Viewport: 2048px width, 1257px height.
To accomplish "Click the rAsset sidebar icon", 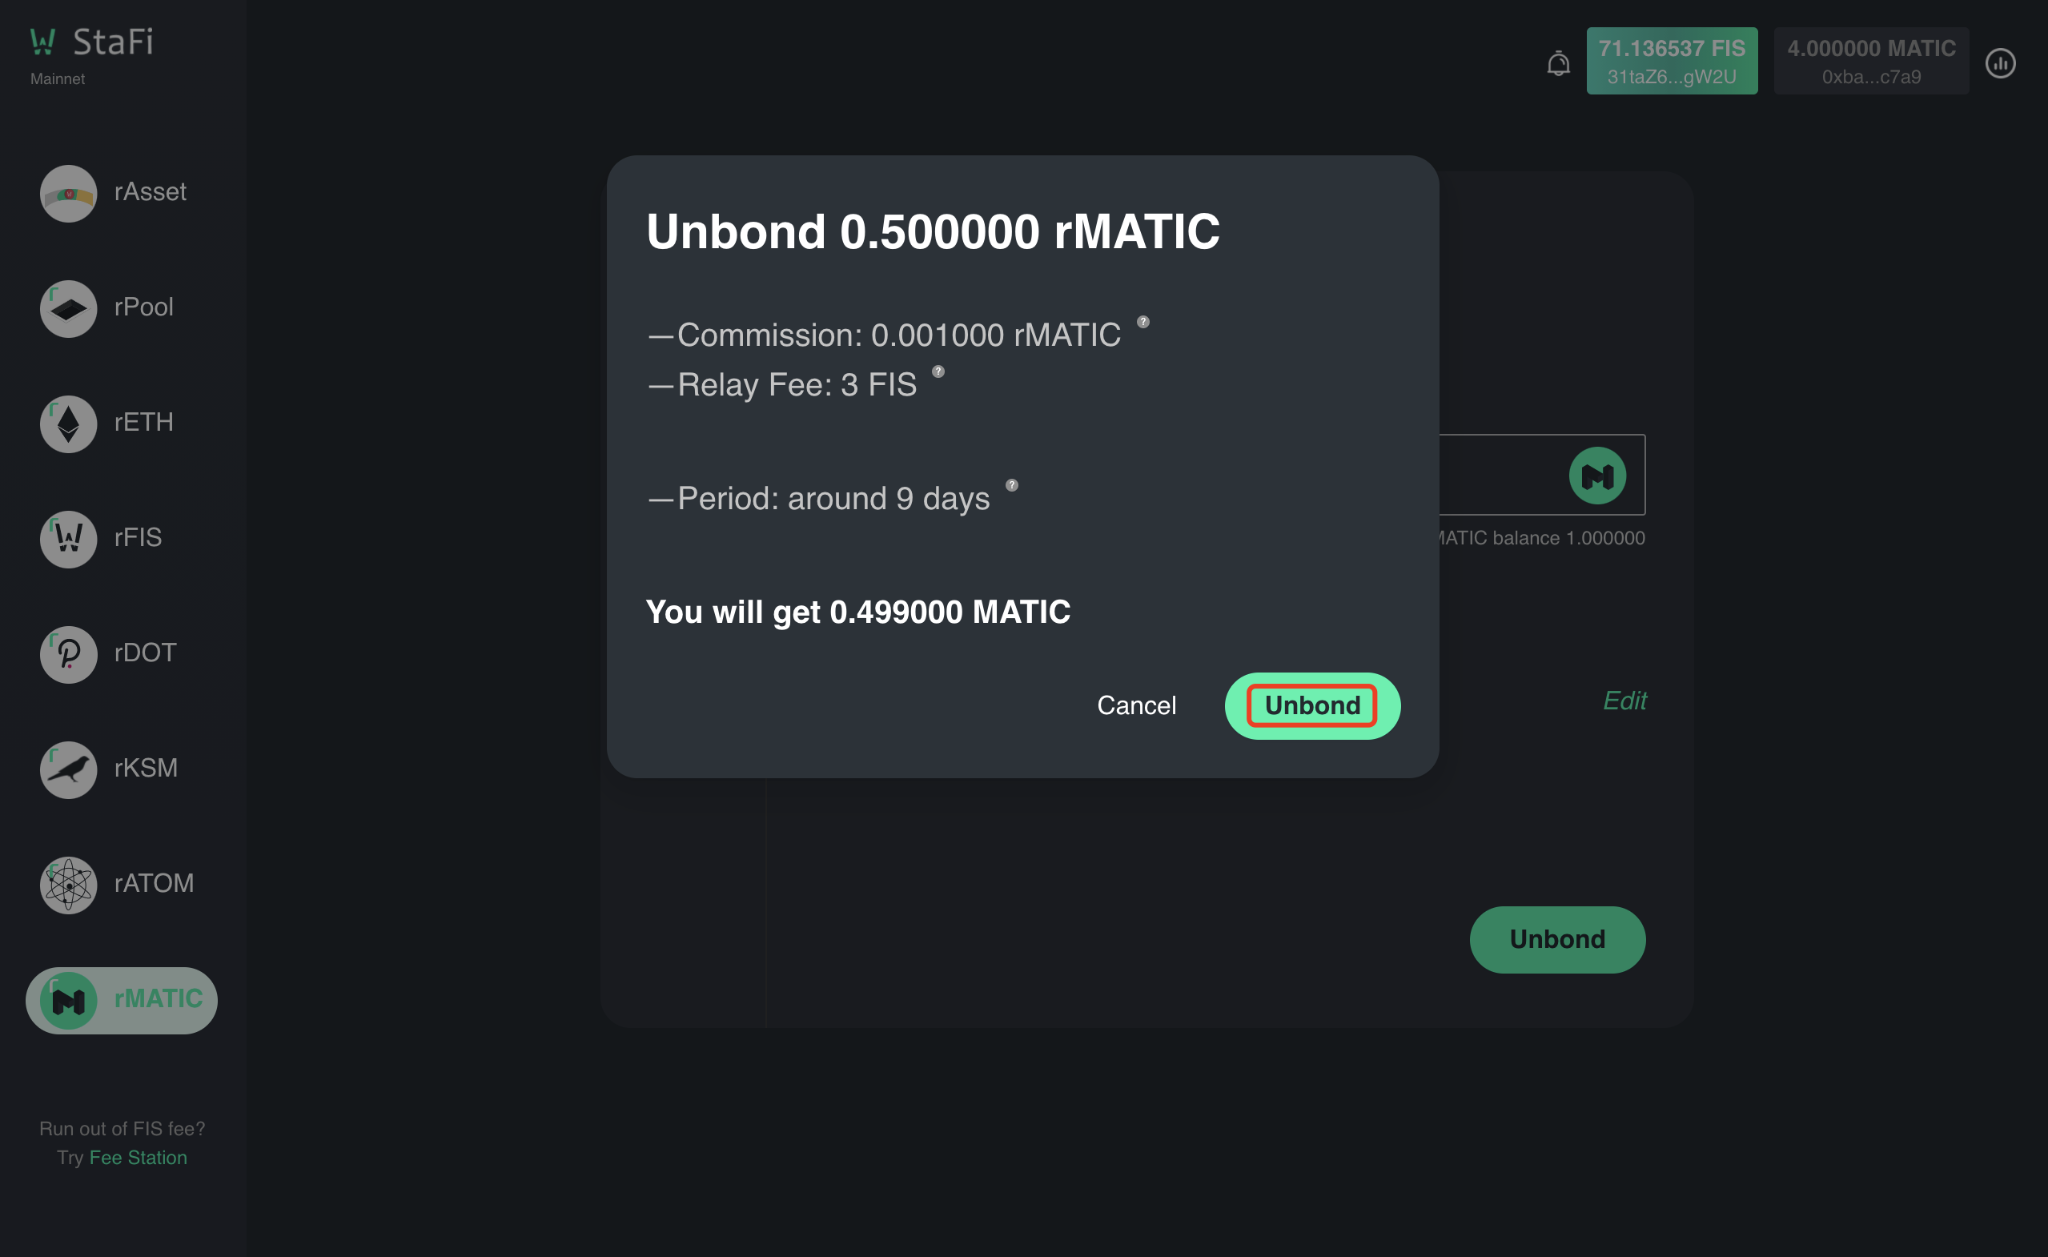I will (x=68, y=193).
